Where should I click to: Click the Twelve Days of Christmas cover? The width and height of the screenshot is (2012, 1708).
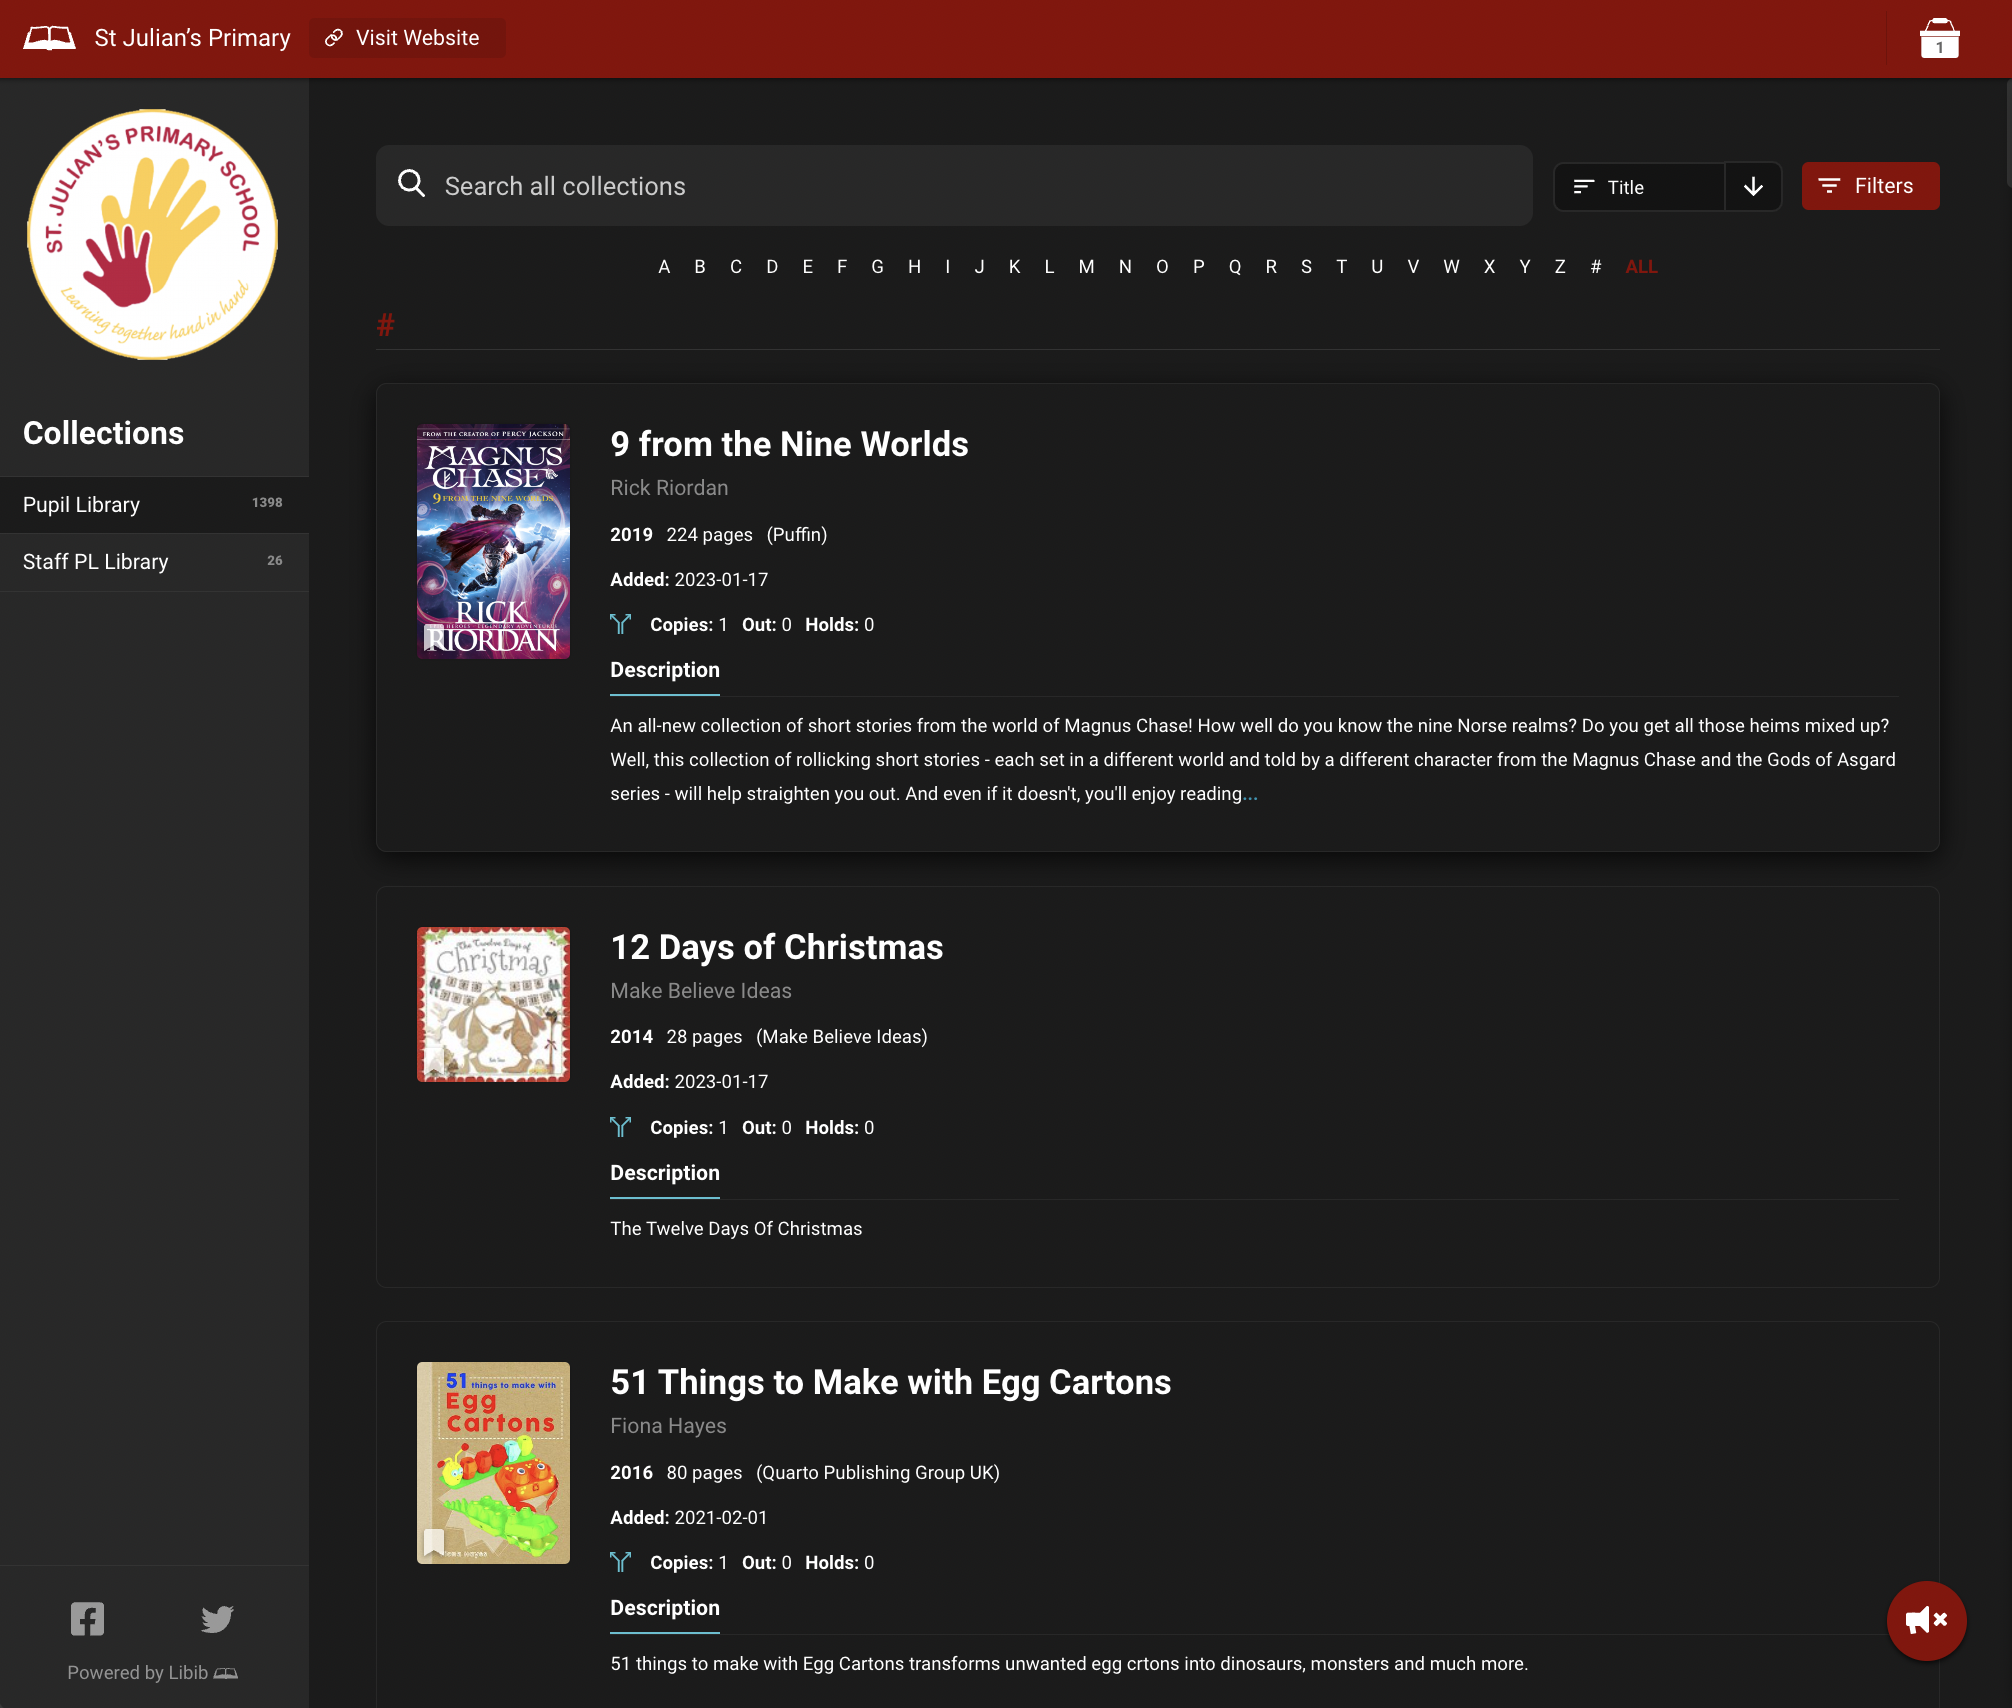[493, 1004]
